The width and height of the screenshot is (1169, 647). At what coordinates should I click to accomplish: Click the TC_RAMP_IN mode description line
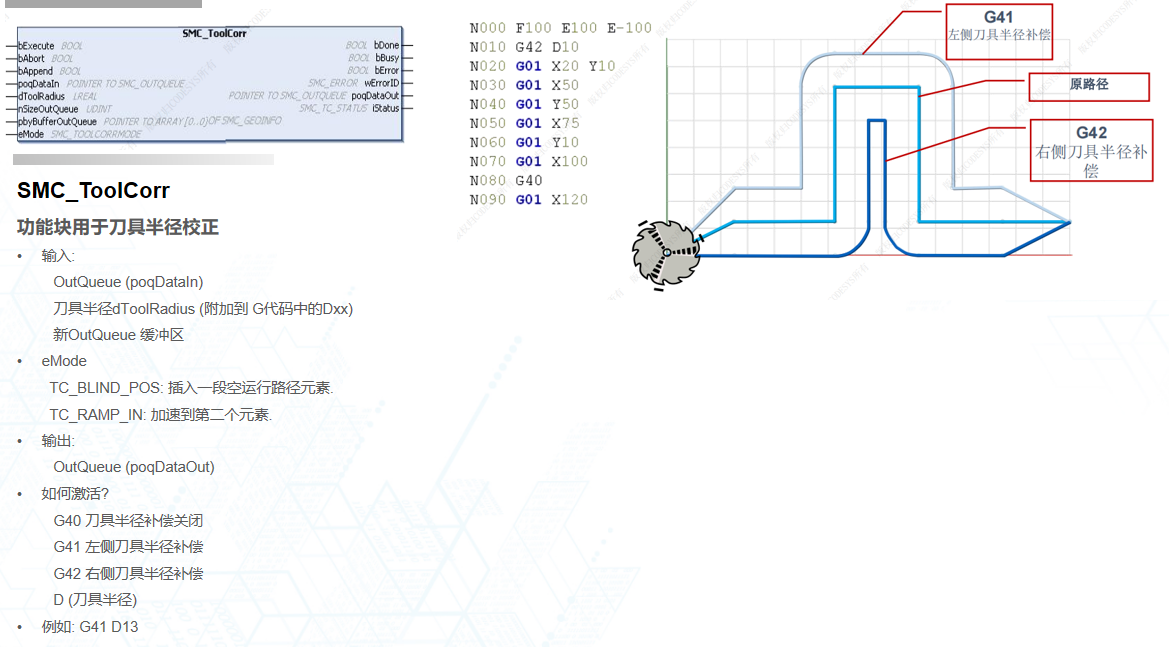160,415
